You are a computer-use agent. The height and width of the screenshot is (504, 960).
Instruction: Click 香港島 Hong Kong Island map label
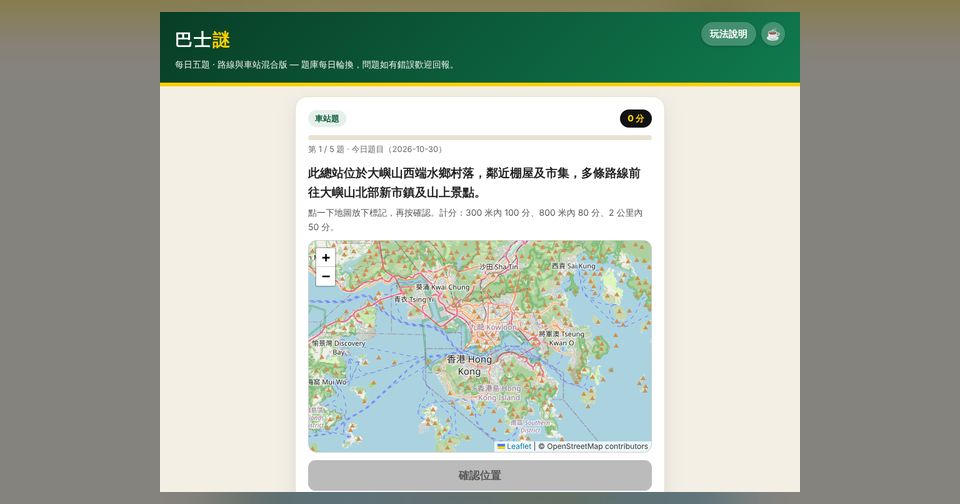(499, 393)
